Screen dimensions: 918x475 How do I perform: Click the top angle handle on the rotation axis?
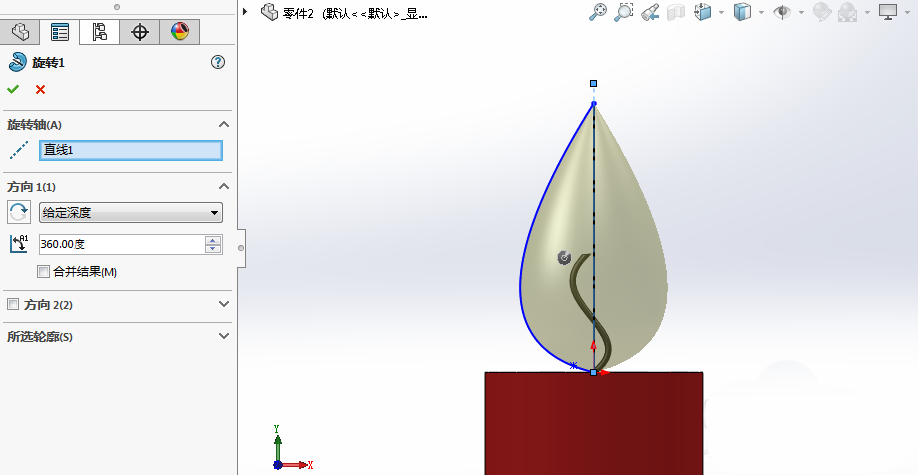[594, 84]
